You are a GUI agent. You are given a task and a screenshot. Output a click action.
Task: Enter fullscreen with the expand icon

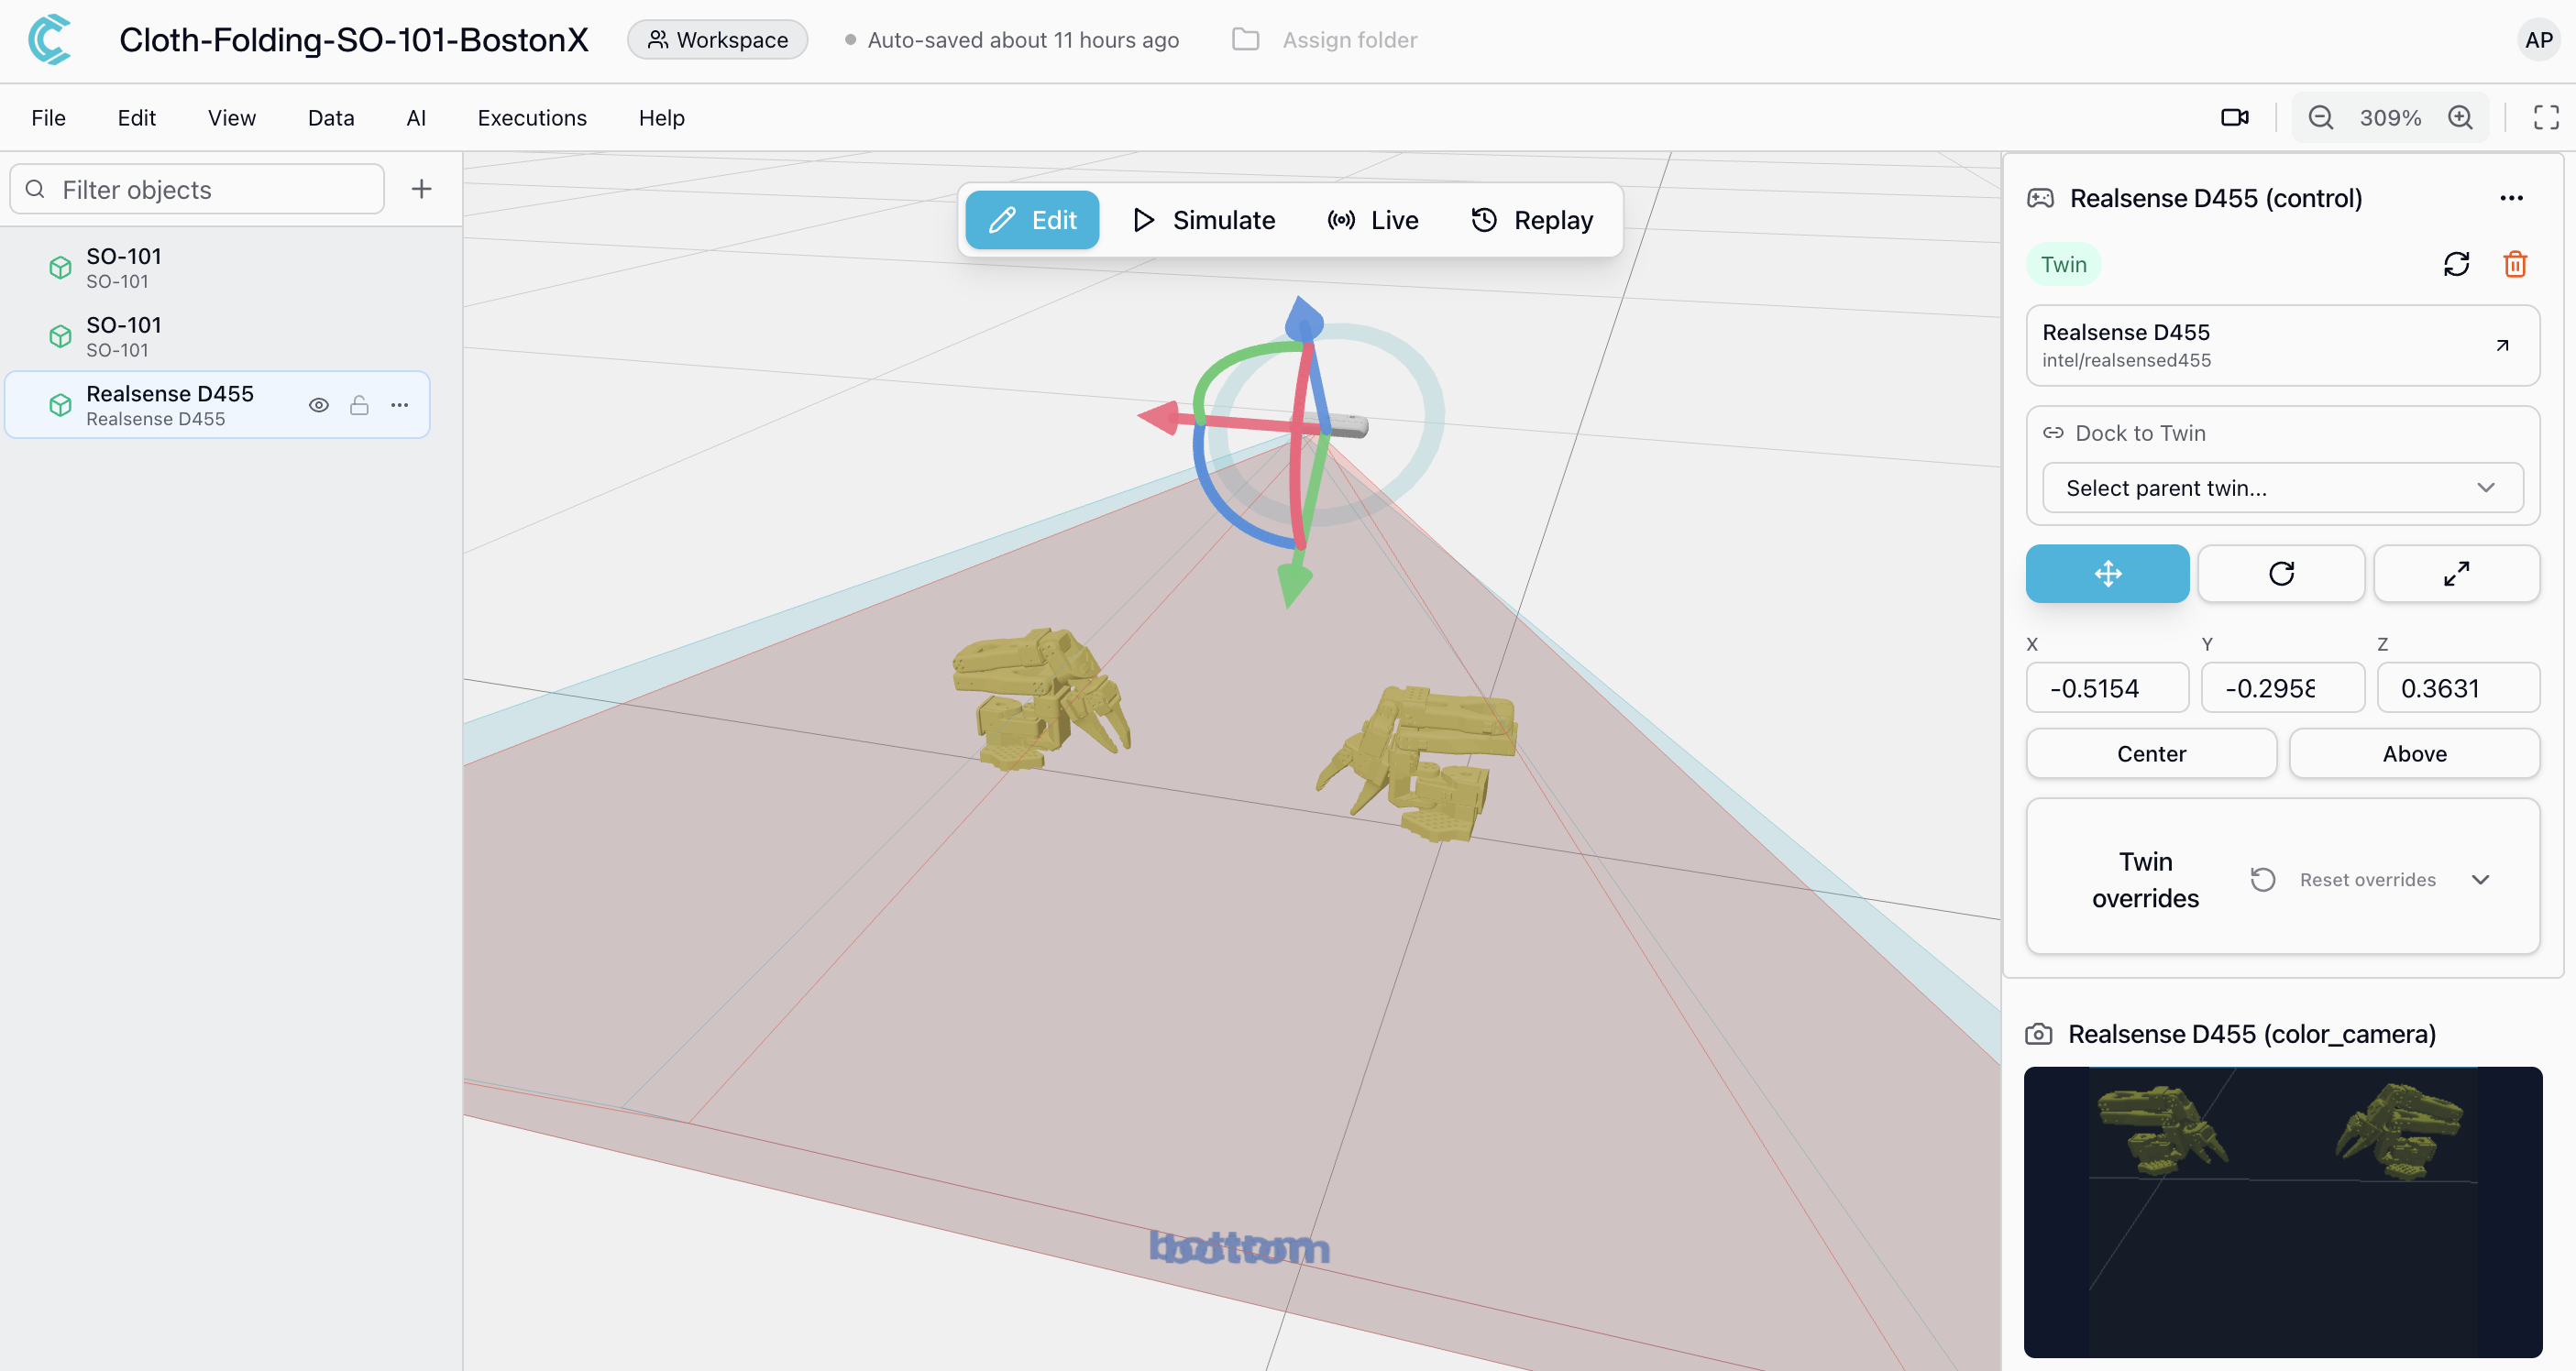click(2546, 118)
